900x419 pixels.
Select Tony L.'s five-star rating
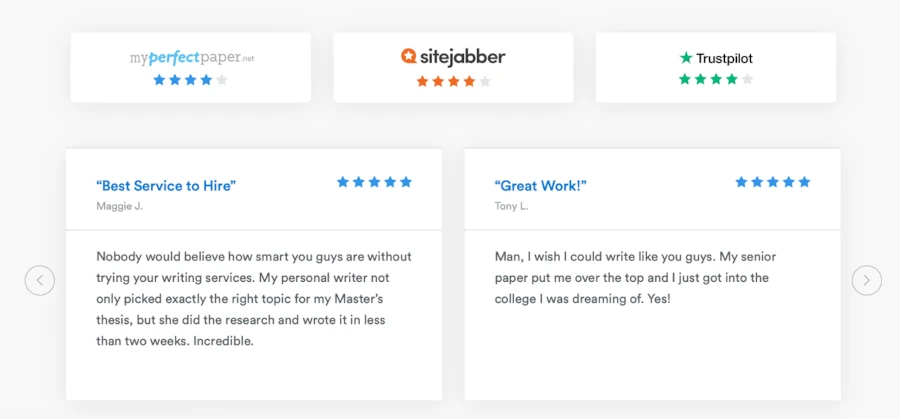[773, 182]
